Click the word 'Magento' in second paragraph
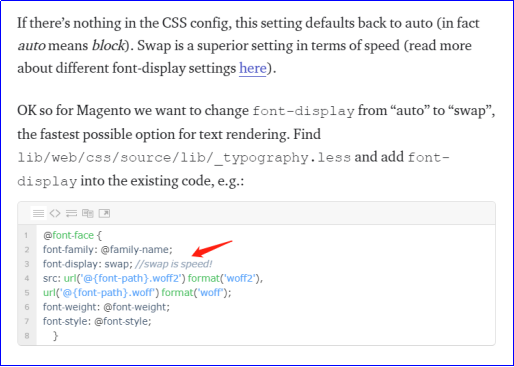 tap(103, 111)
